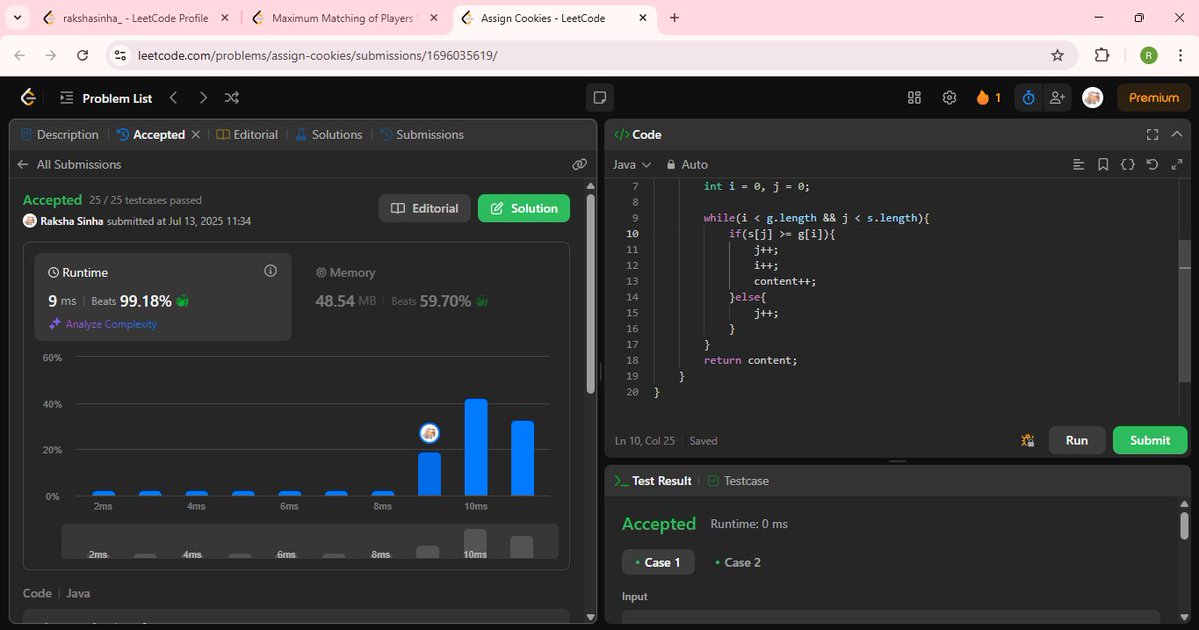
Task: Reload the page in the browser
Action: pos(83,55)
